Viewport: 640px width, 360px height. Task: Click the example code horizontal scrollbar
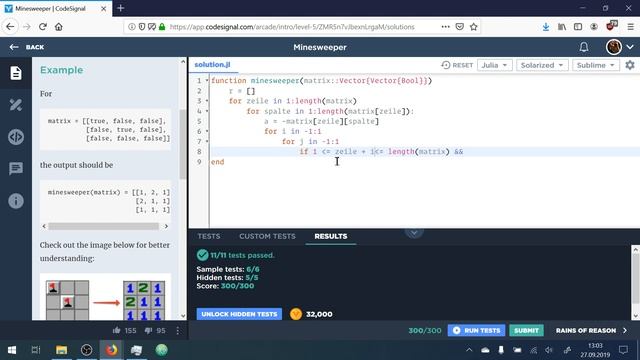coord(103,226)
